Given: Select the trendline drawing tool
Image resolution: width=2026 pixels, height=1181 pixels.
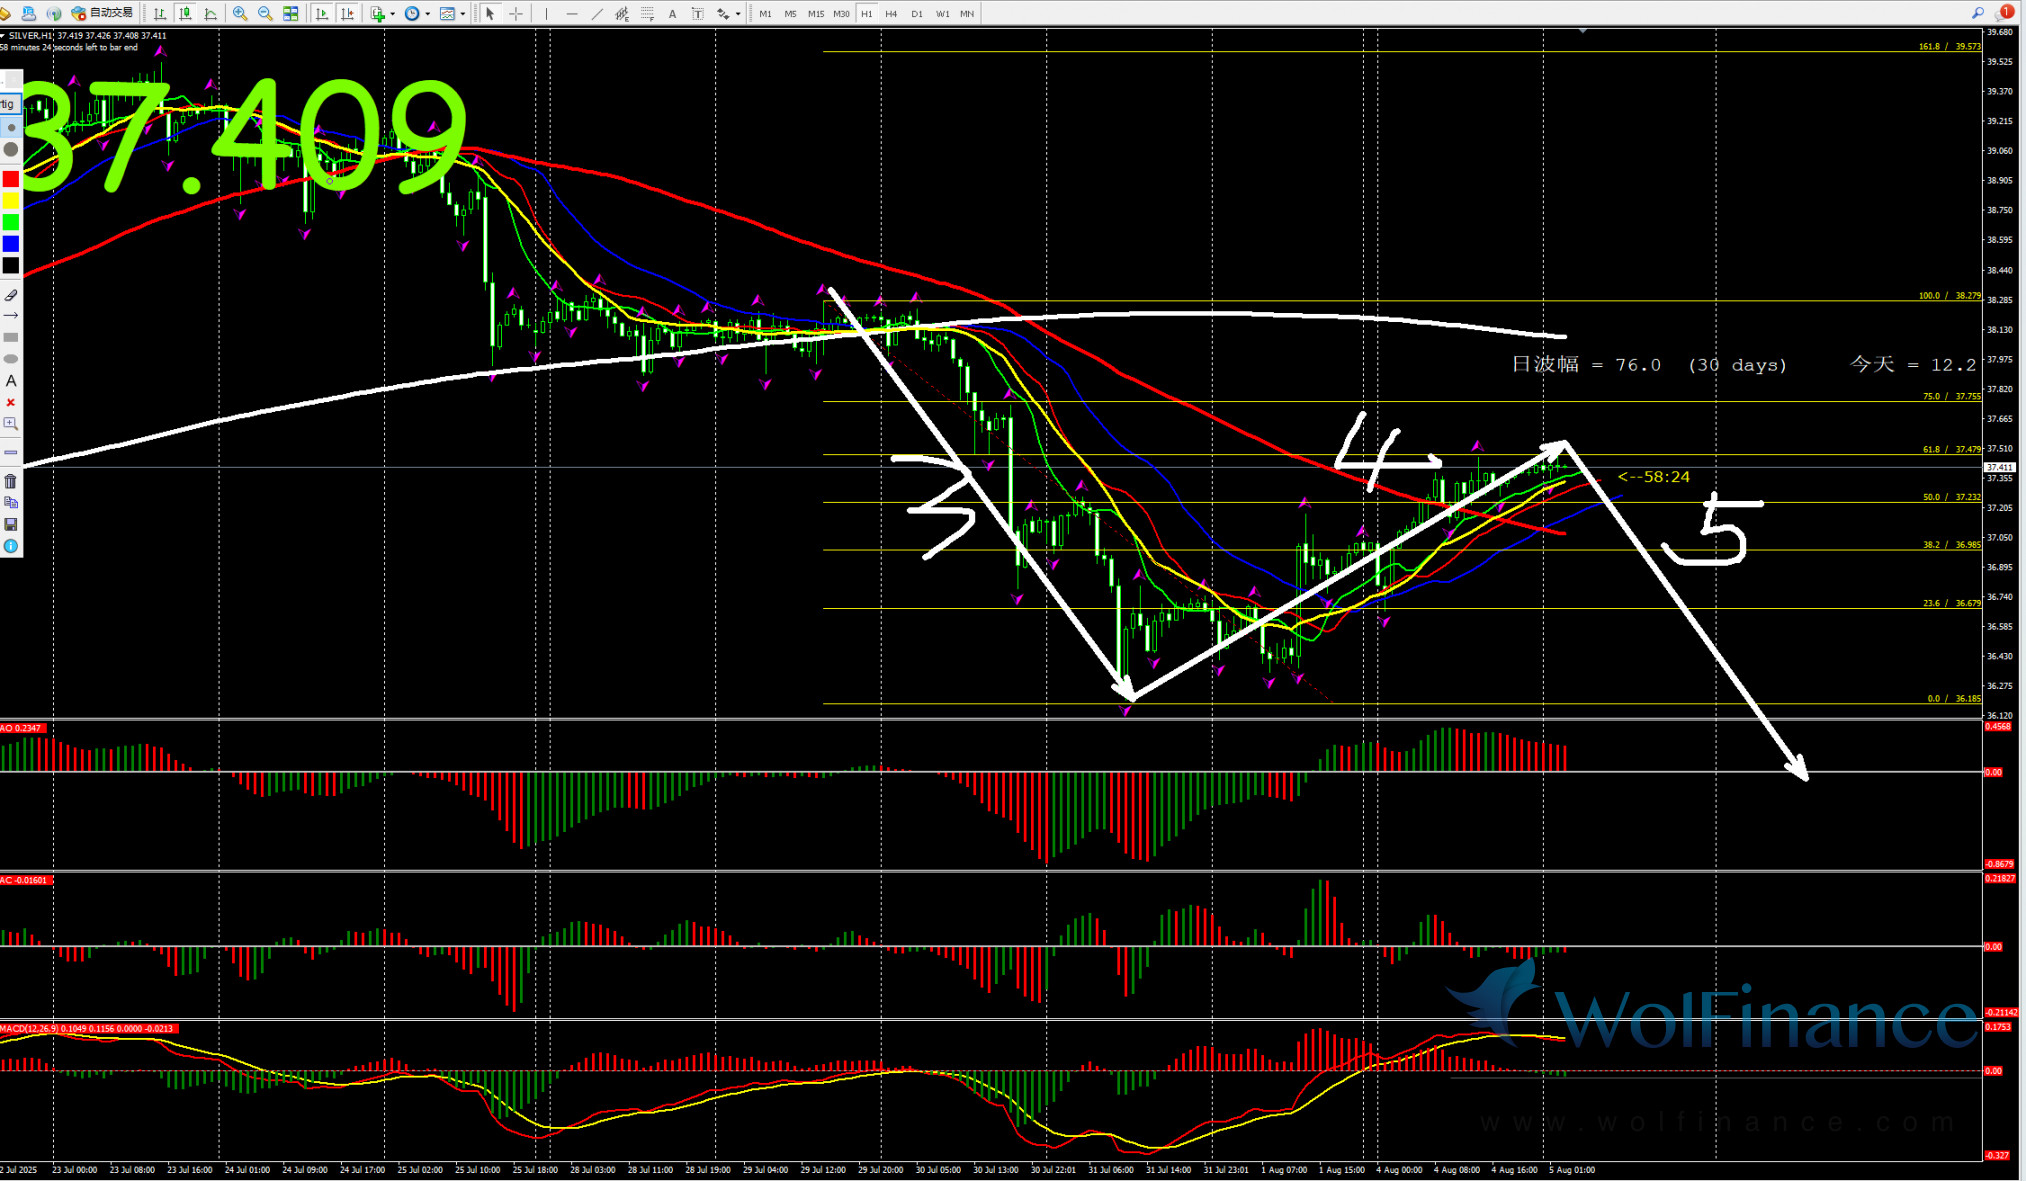Looking at the screenshot, I should coord(597,13).
